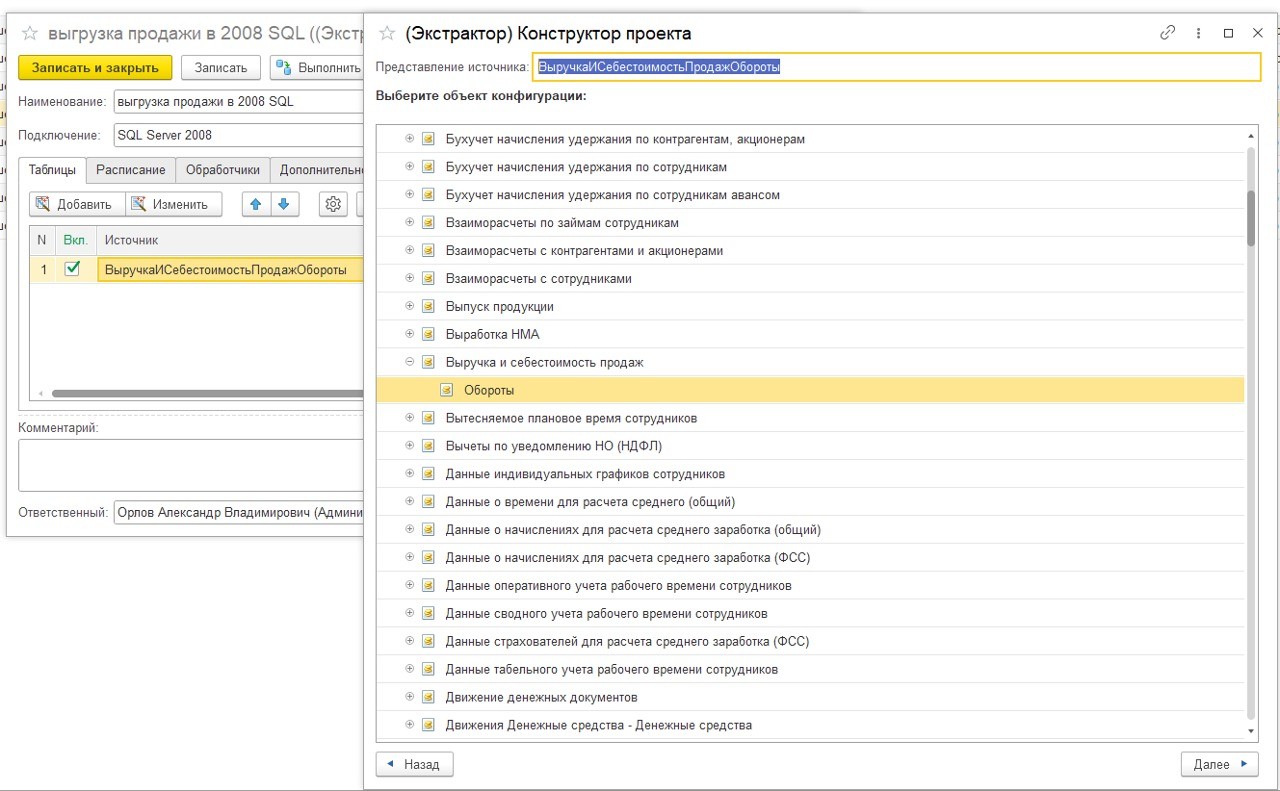Open the Обработчики tab
Screen dimensions: 1280x791
pyautogui.click(x=223, y=170)
